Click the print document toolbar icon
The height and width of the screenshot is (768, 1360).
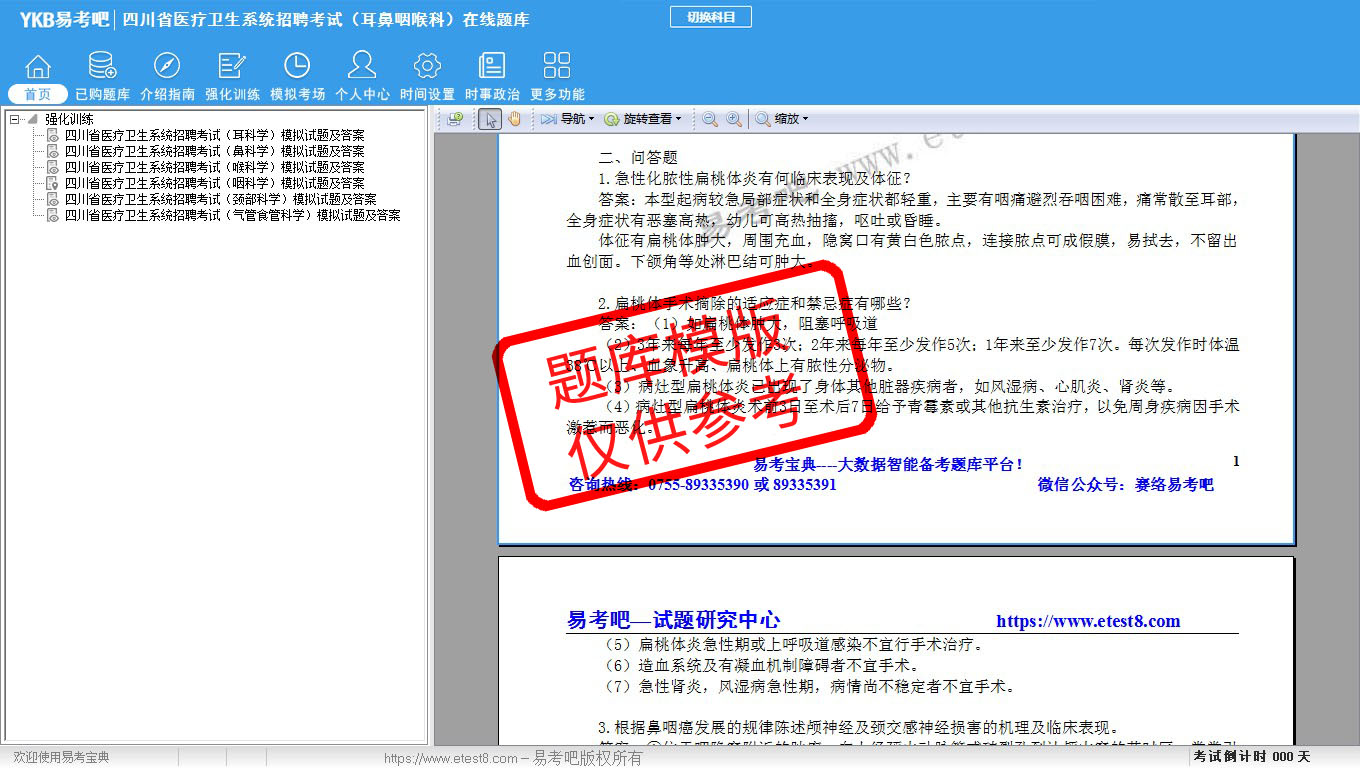click(x=455, y=119)
